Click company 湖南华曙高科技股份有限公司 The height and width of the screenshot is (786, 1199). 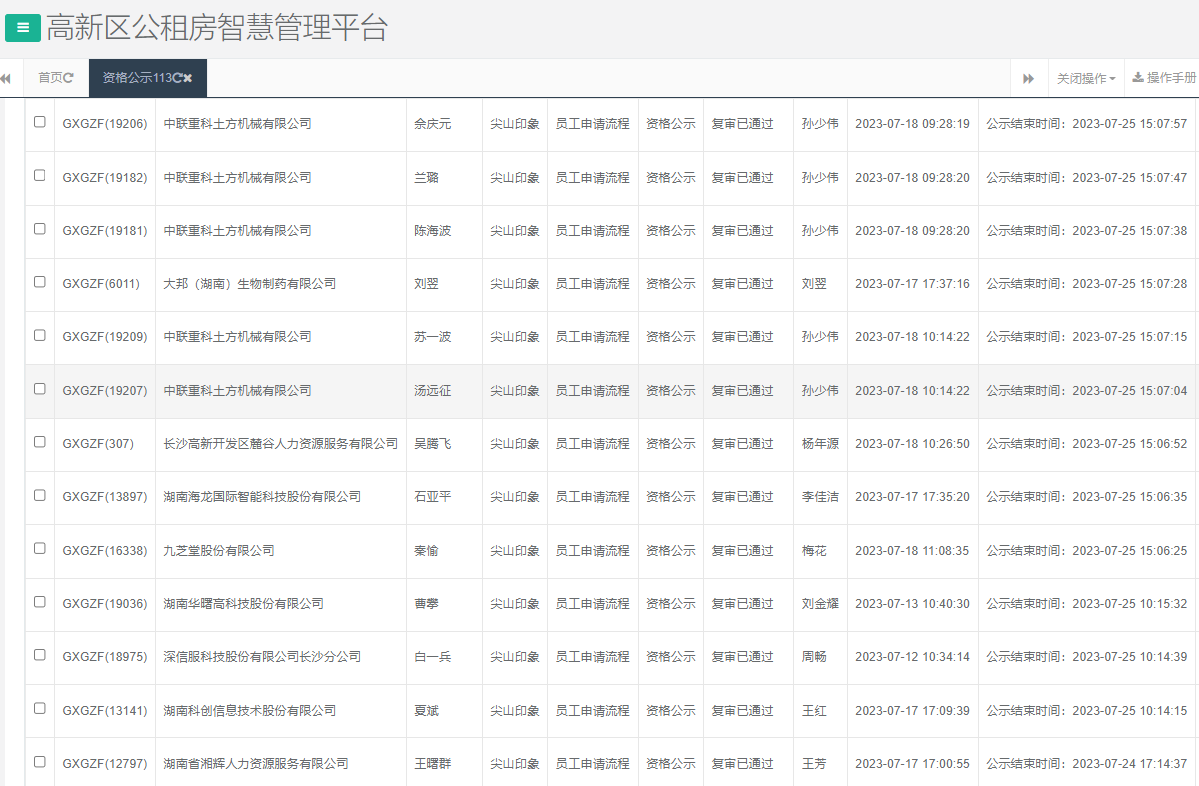(x=243, y=604)
